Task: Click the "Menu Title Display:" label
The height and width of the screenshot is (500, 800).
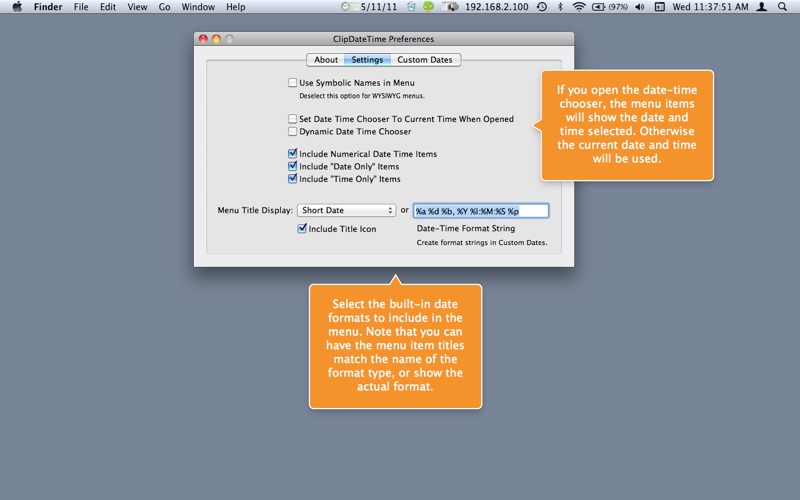Action: tap(255, 210)
